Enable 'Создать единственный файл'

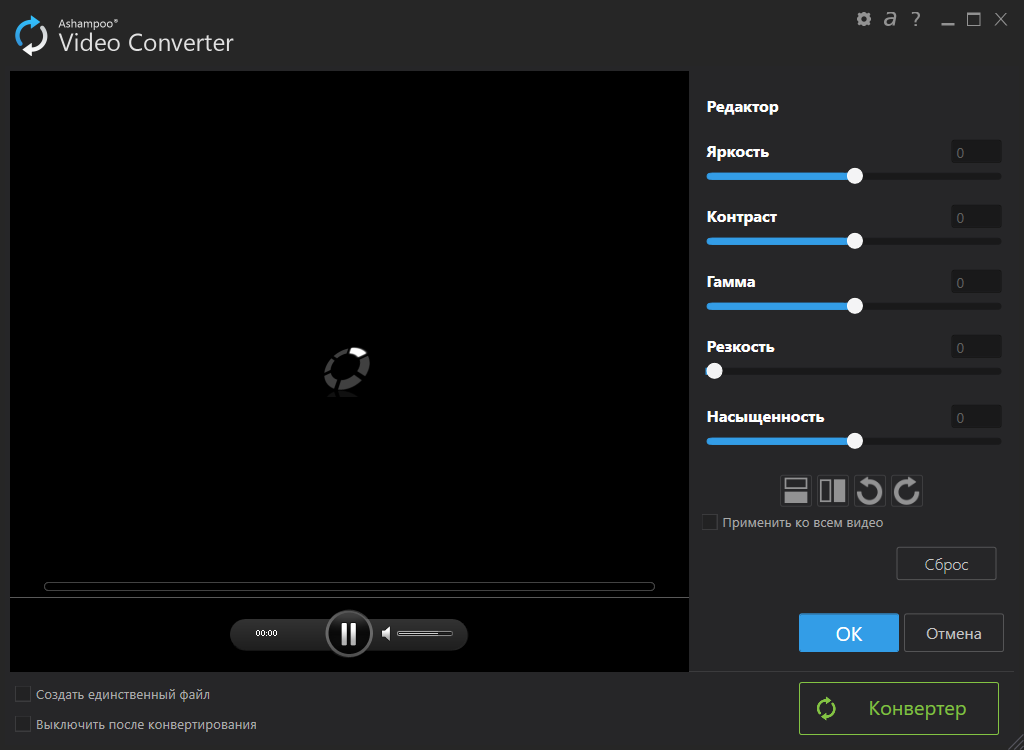coord(22,693)
